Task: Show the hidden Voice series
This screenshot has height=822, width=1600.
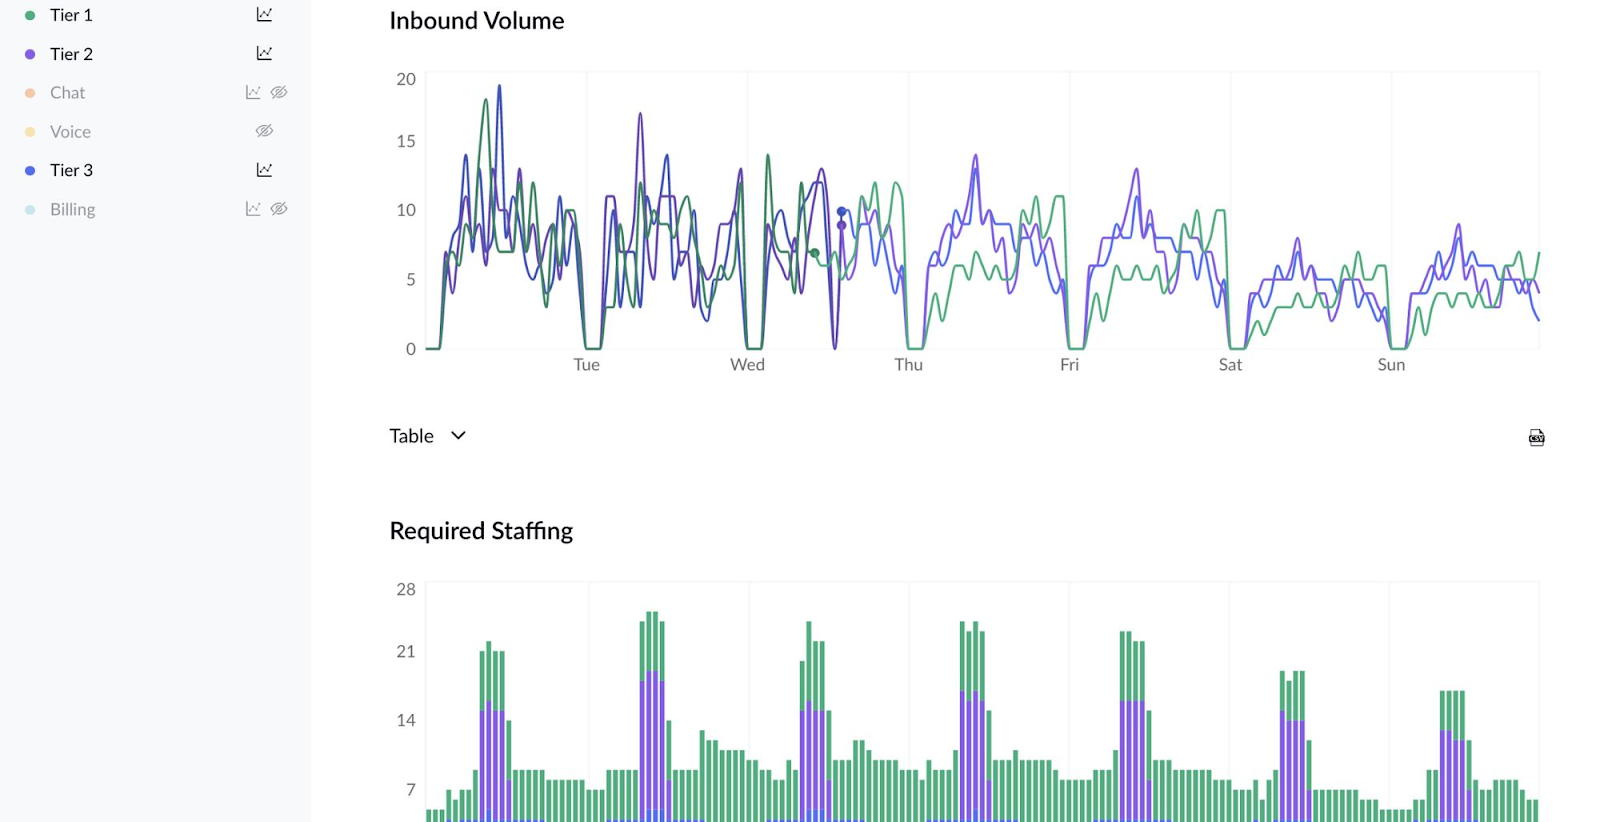Action: point(264,131)
